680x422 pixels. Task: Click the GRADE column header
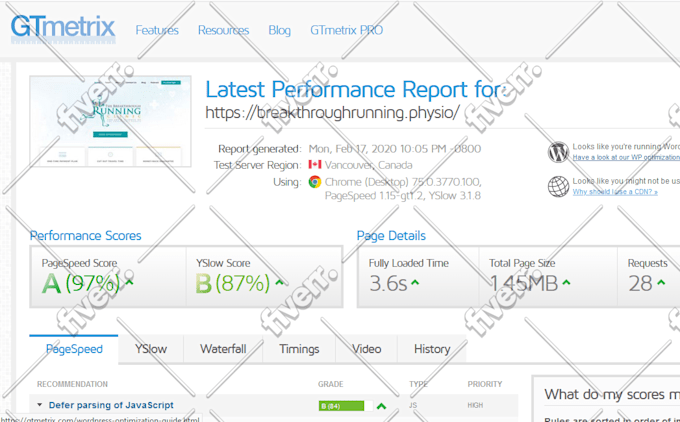(330, 384)
